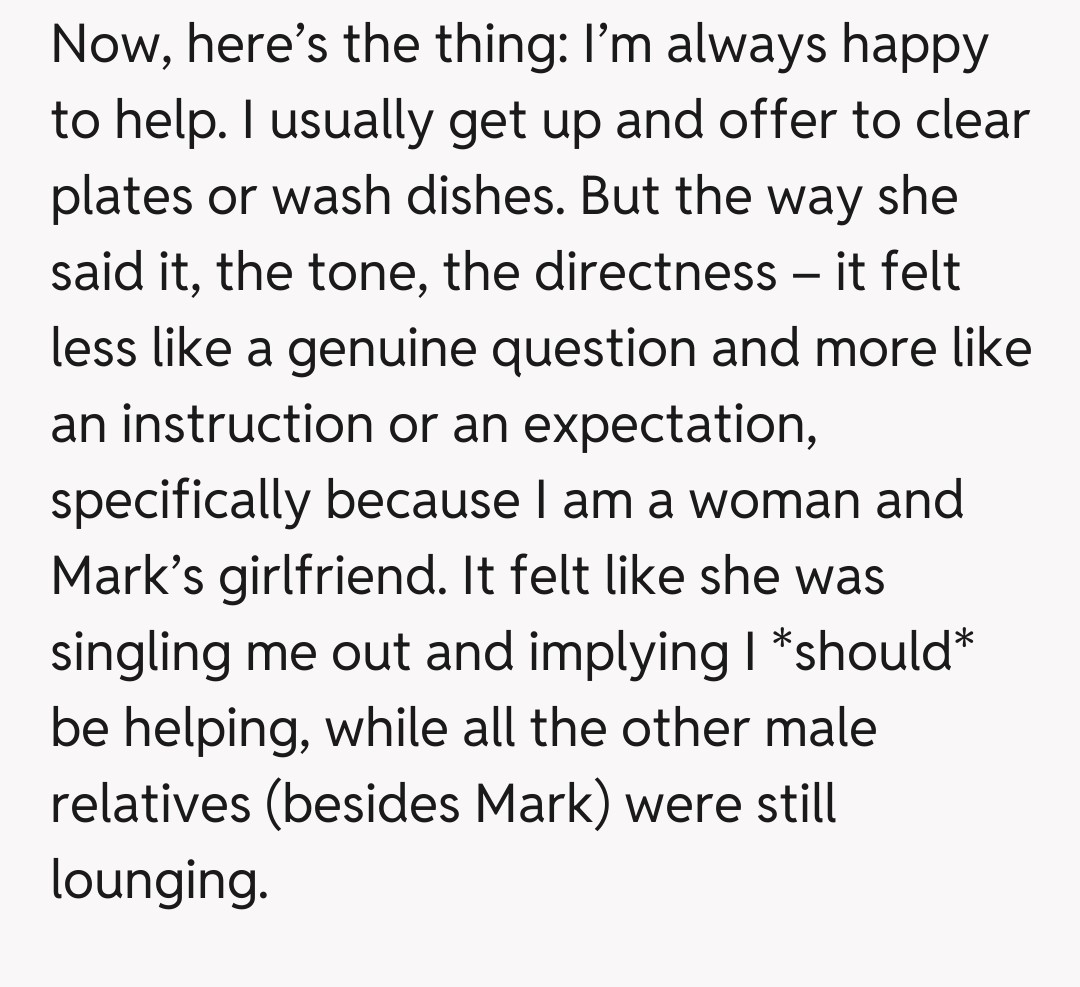The image size is (1080, 987).
Task: Click the word "directness" in the text
Action: point(653,272)
